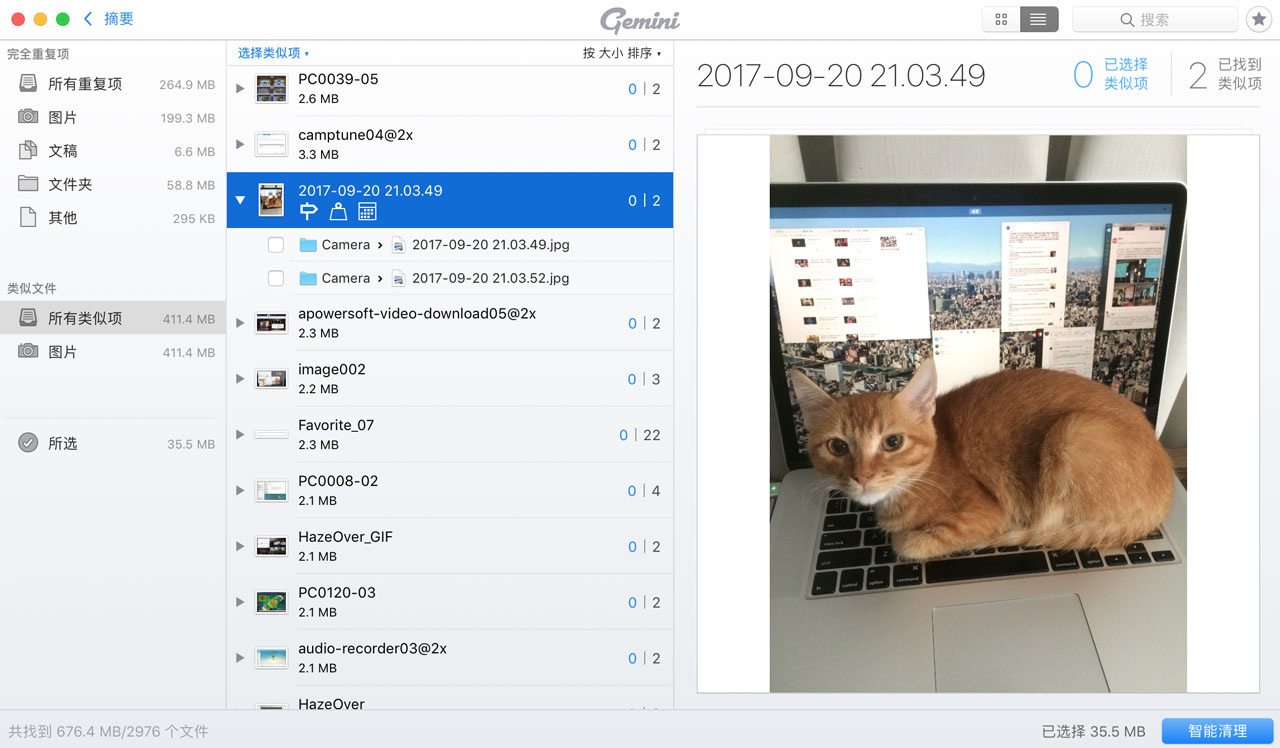1280x748 pixels.
Task: Switch to grid view layout
Action: (1001, 19)
